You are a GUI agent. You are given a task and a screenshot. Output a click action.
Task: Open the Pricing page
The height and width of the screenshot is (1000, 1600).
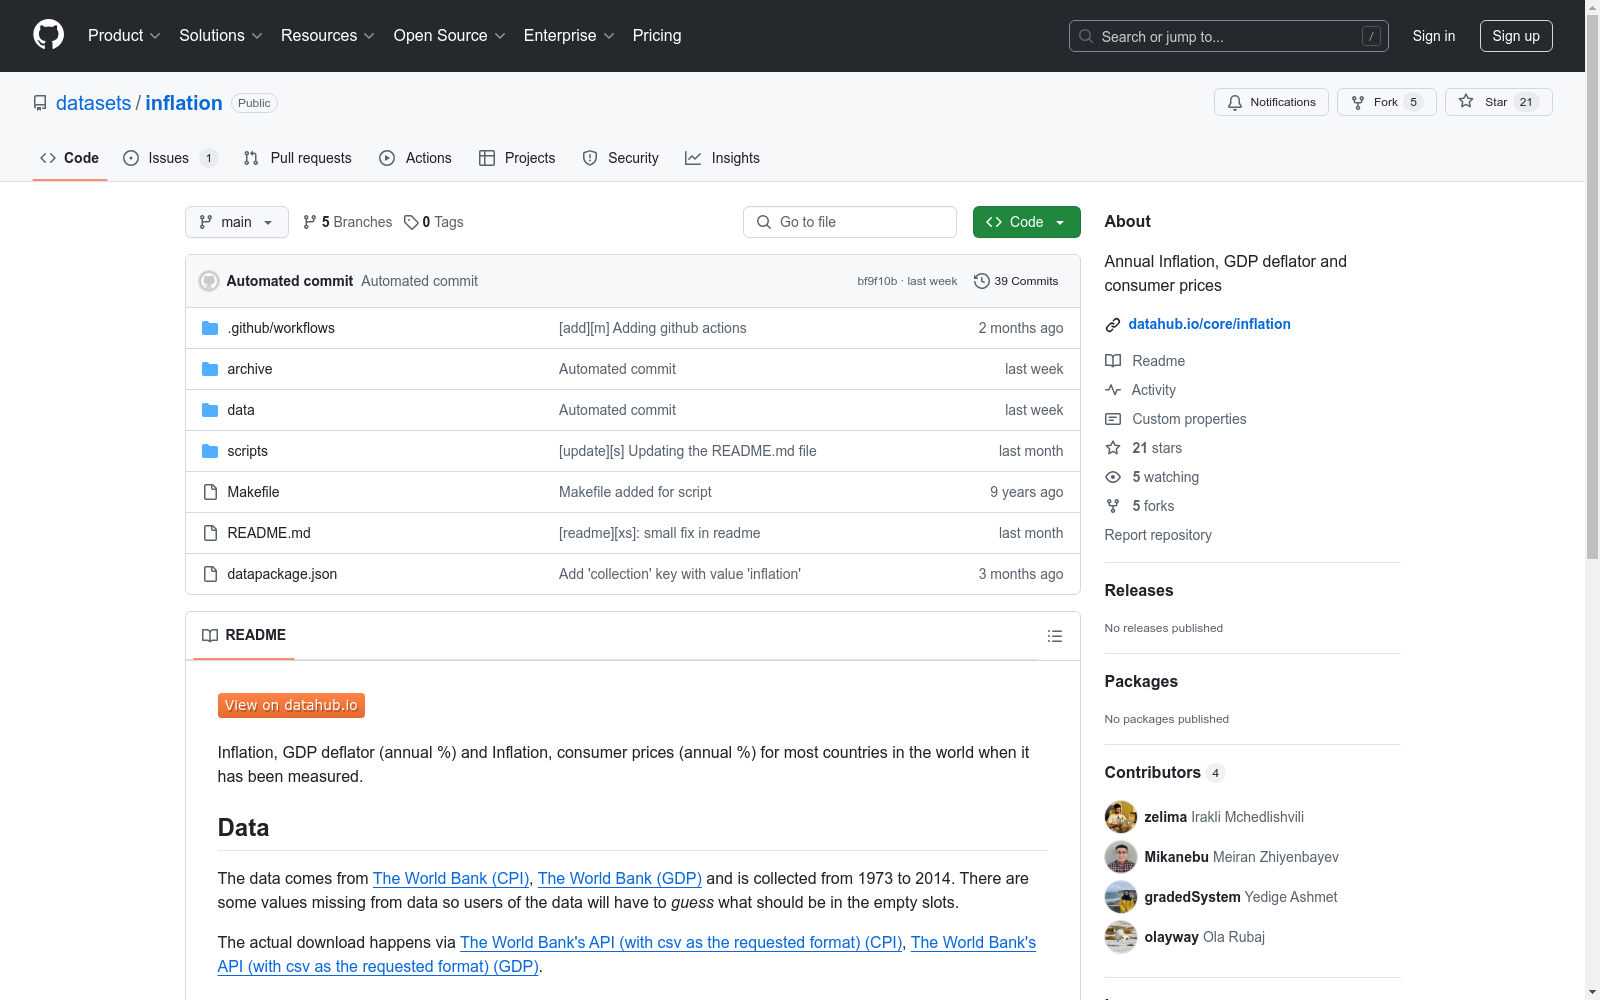pos(657,35)
